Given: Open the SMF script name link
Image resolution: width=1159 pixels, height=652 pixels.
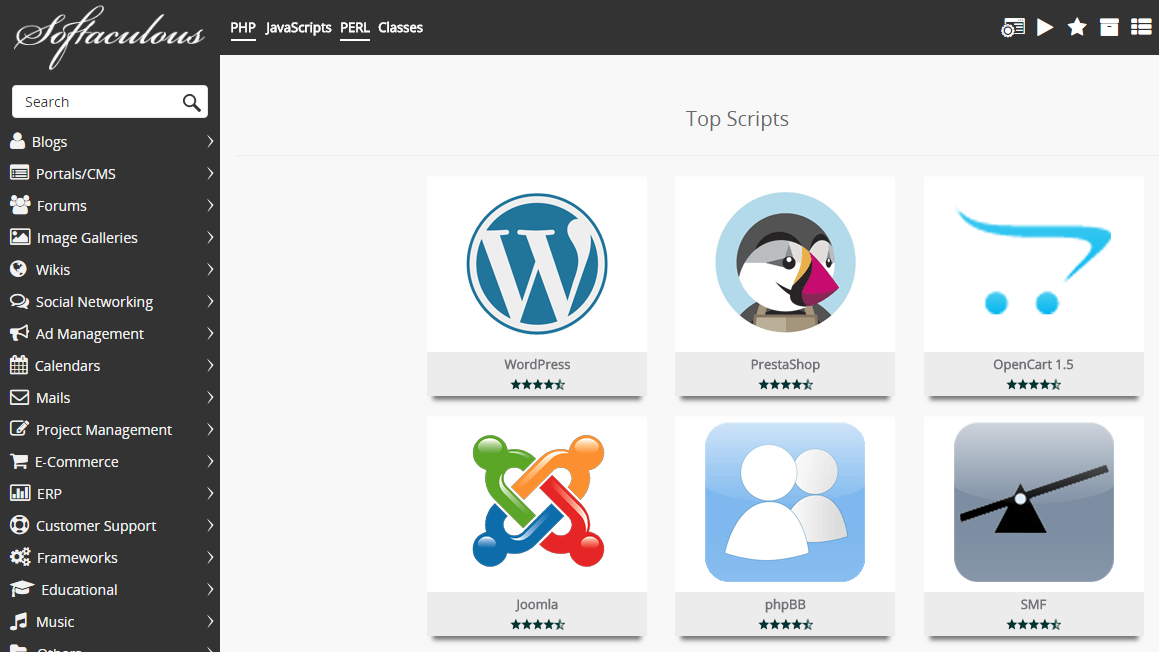Looking at the screenshot, I should point(1033,605).
